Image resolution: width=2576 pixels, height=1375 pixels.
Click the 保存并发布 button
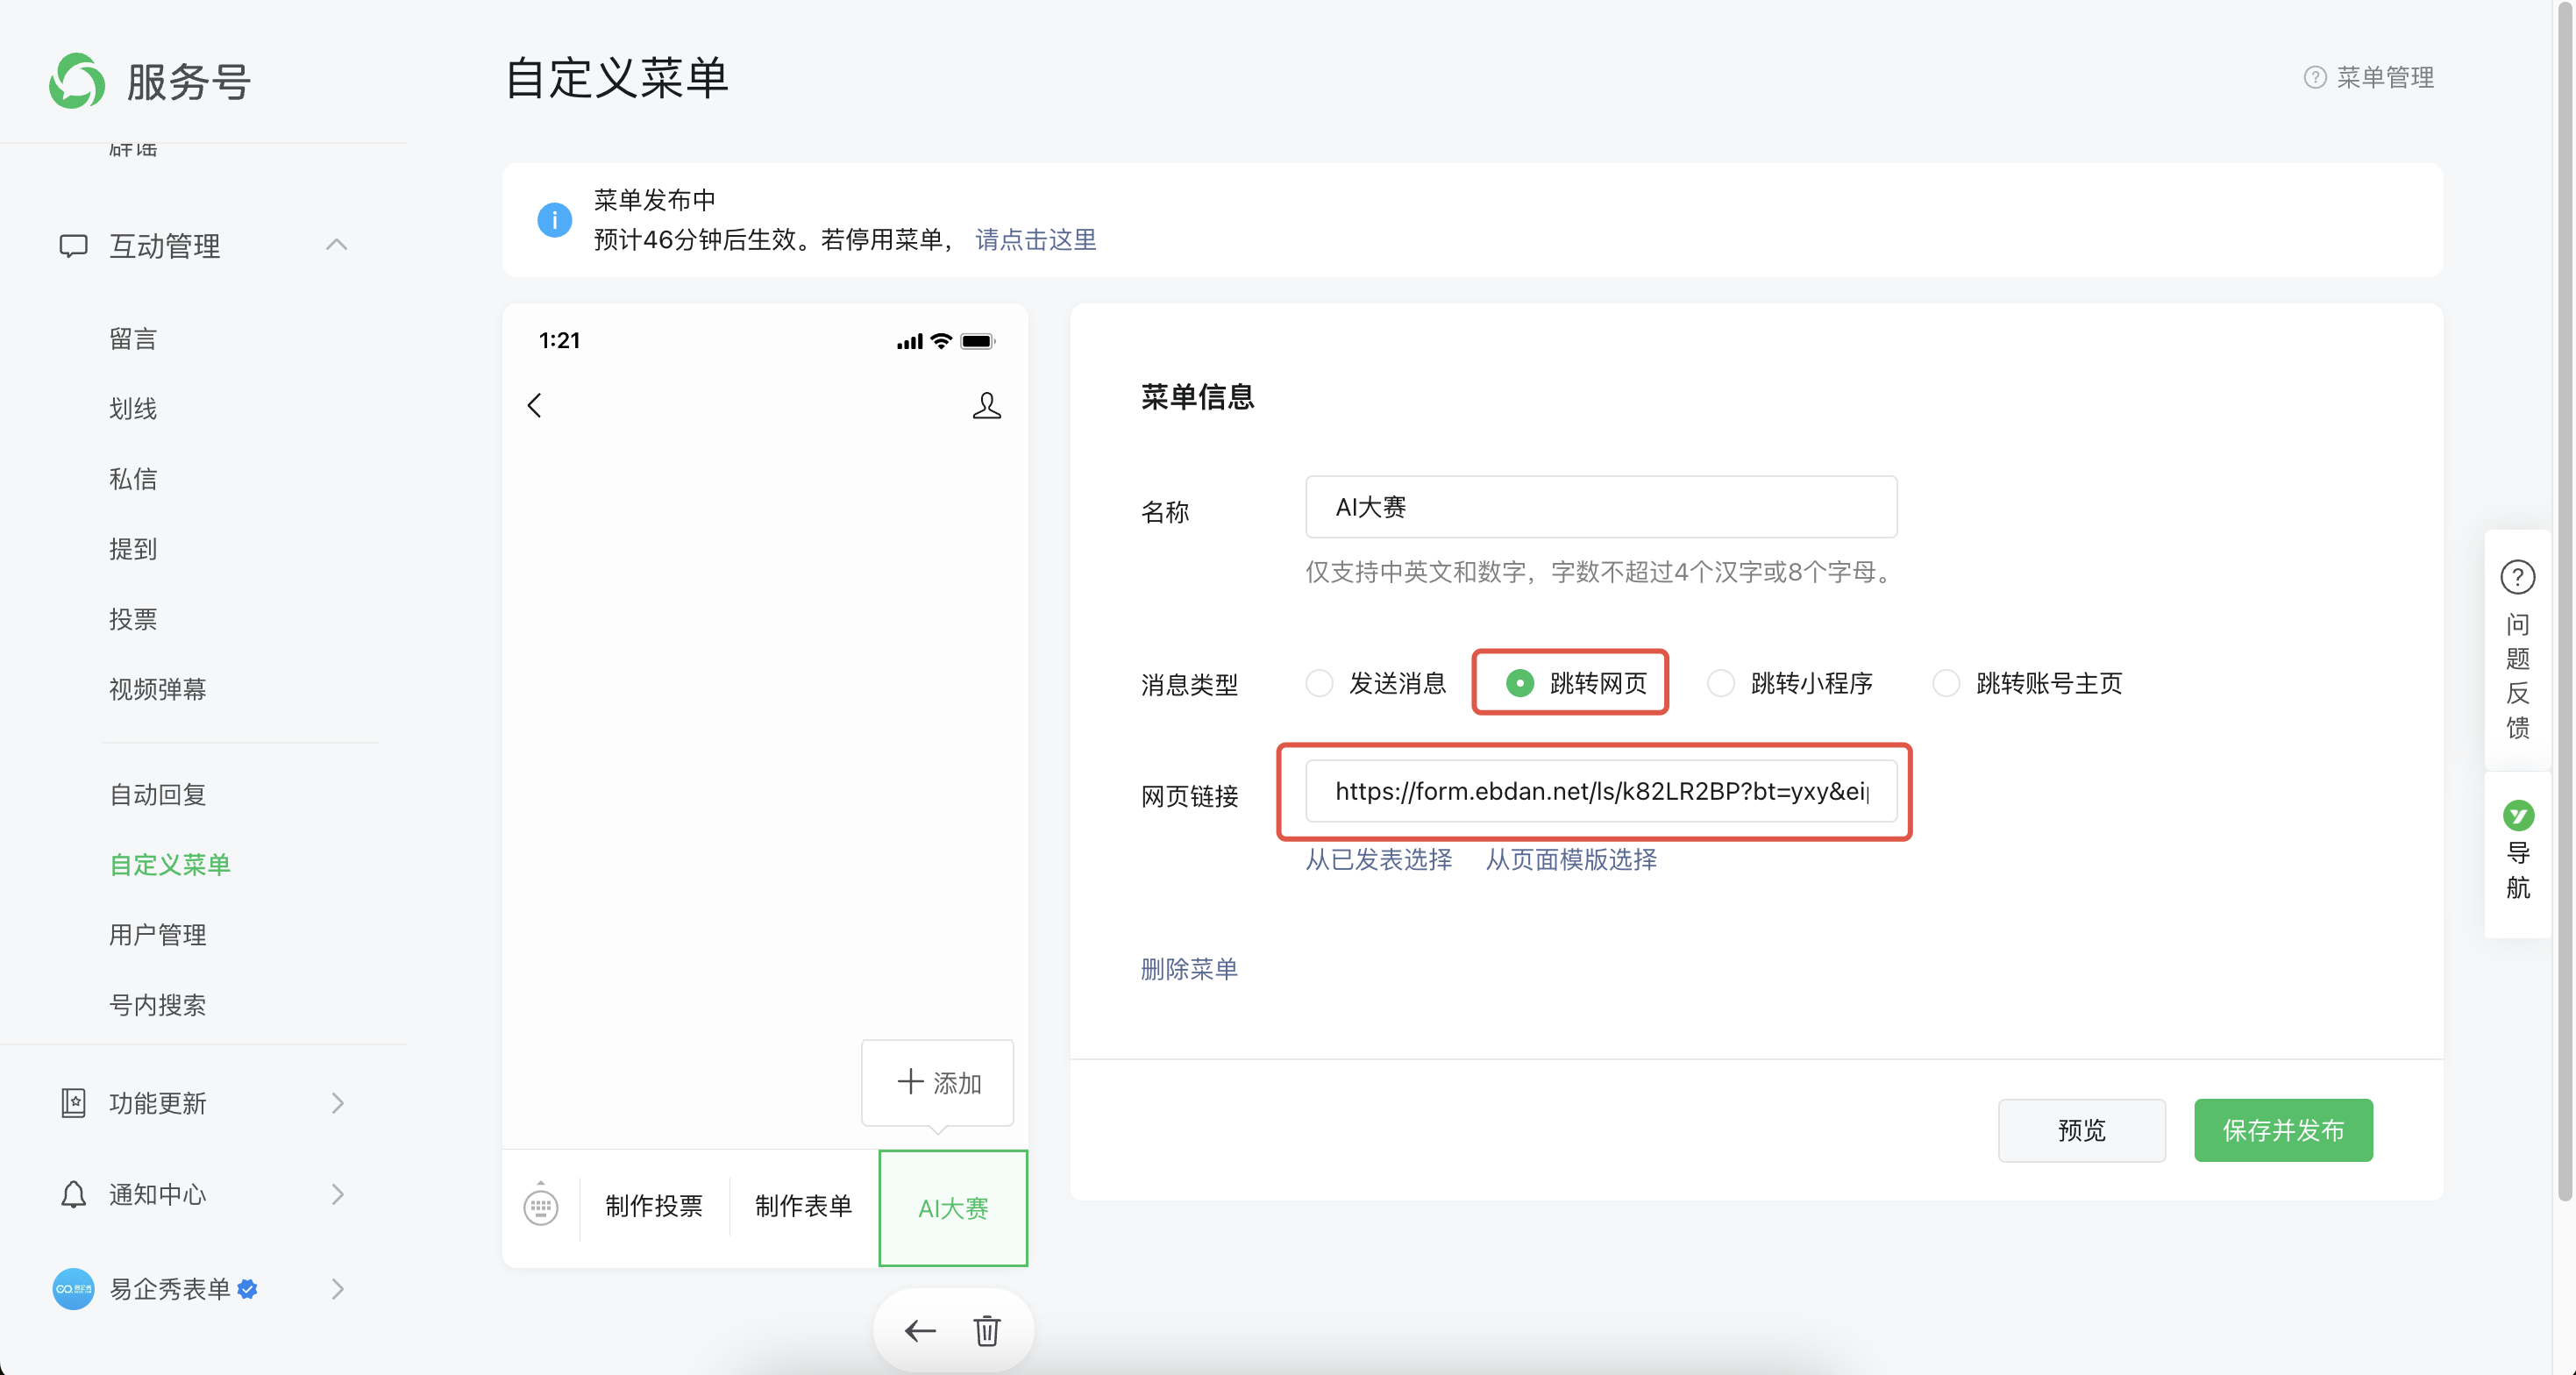(x=2282, y=1130)
